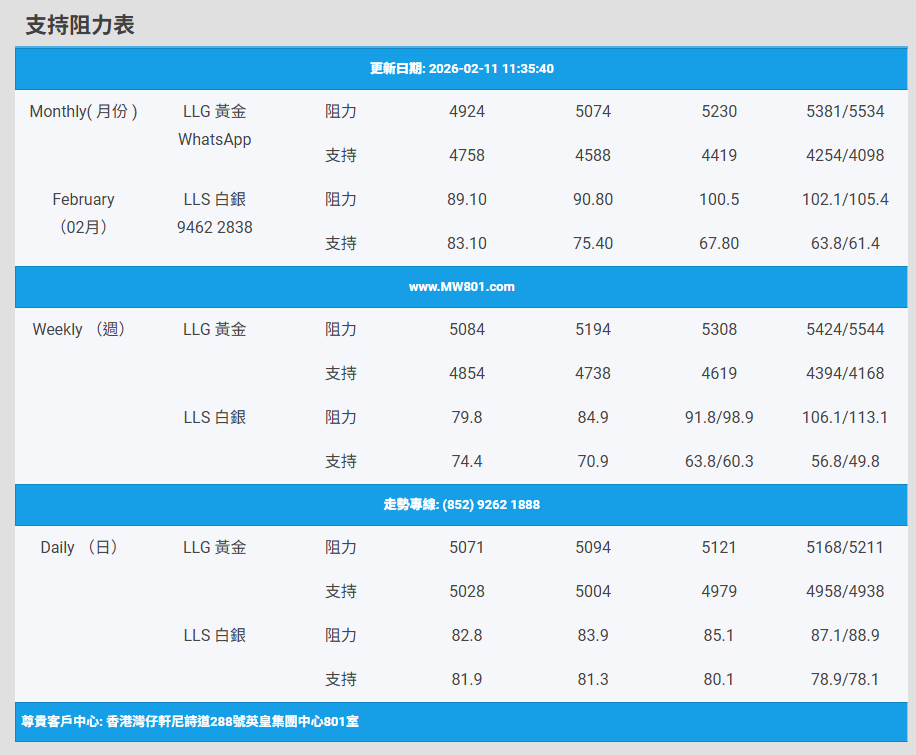Viewport: 916px width, 755px height.
Task: Select weekly silver resistance cell 106.1/113.1
Action: pos(845,418)
